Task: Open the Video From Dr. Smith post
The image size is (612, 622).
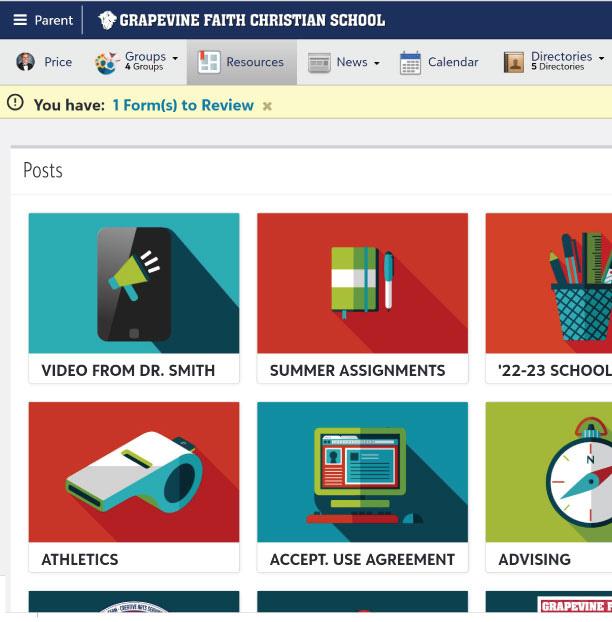Action: coord(134,298)
